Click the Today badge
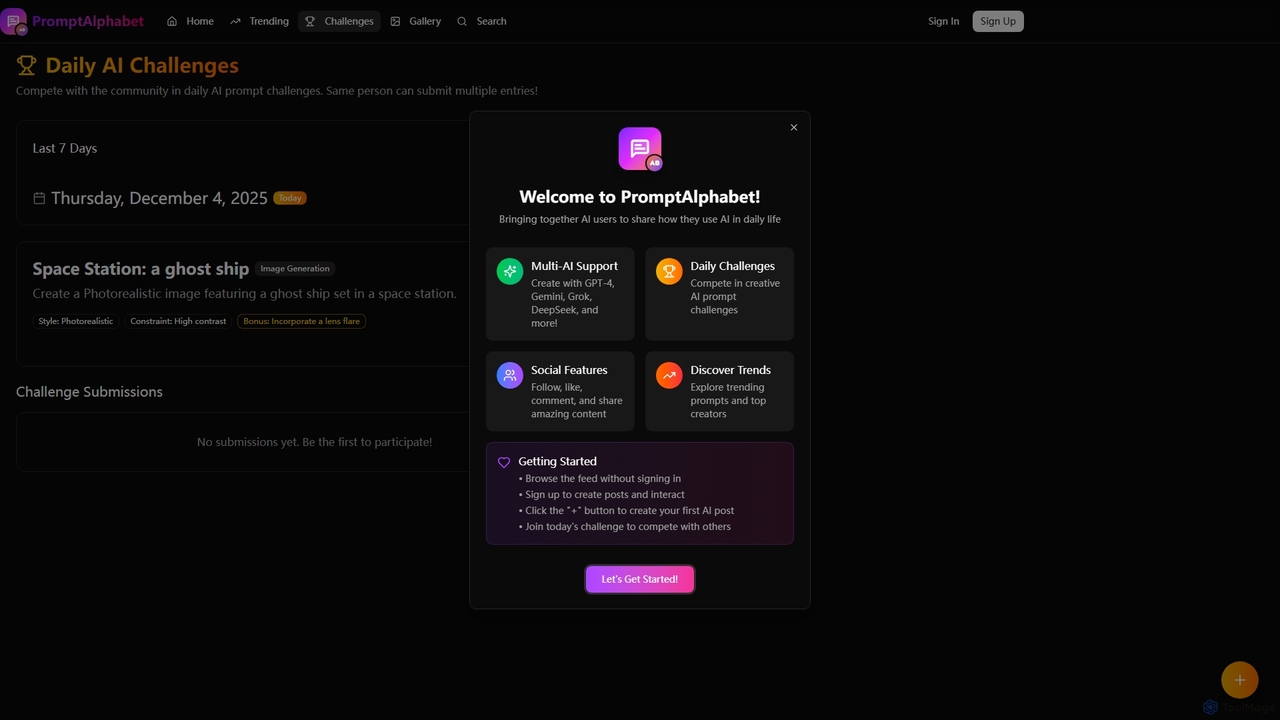The width and height of the screenshot is (1280, 720). 290,198
